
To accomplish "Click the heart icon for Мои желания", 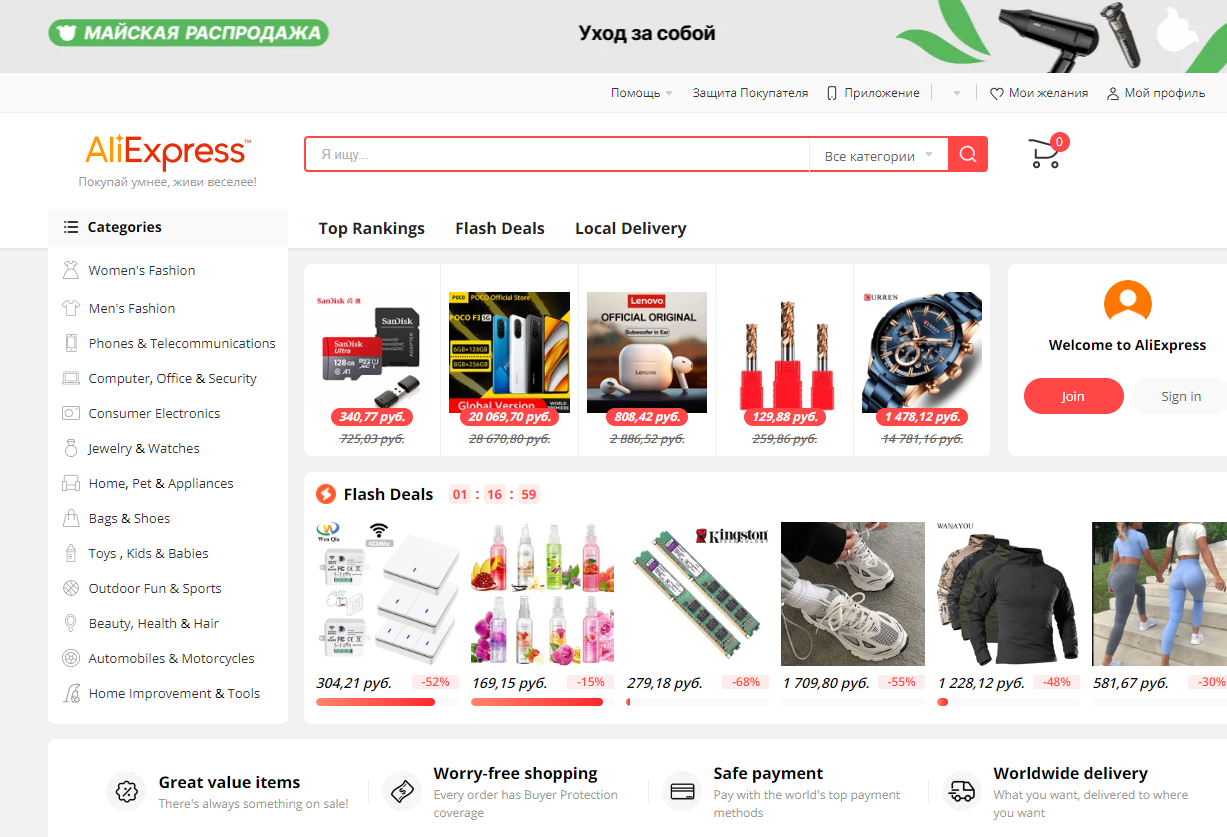I will point(996,93).
